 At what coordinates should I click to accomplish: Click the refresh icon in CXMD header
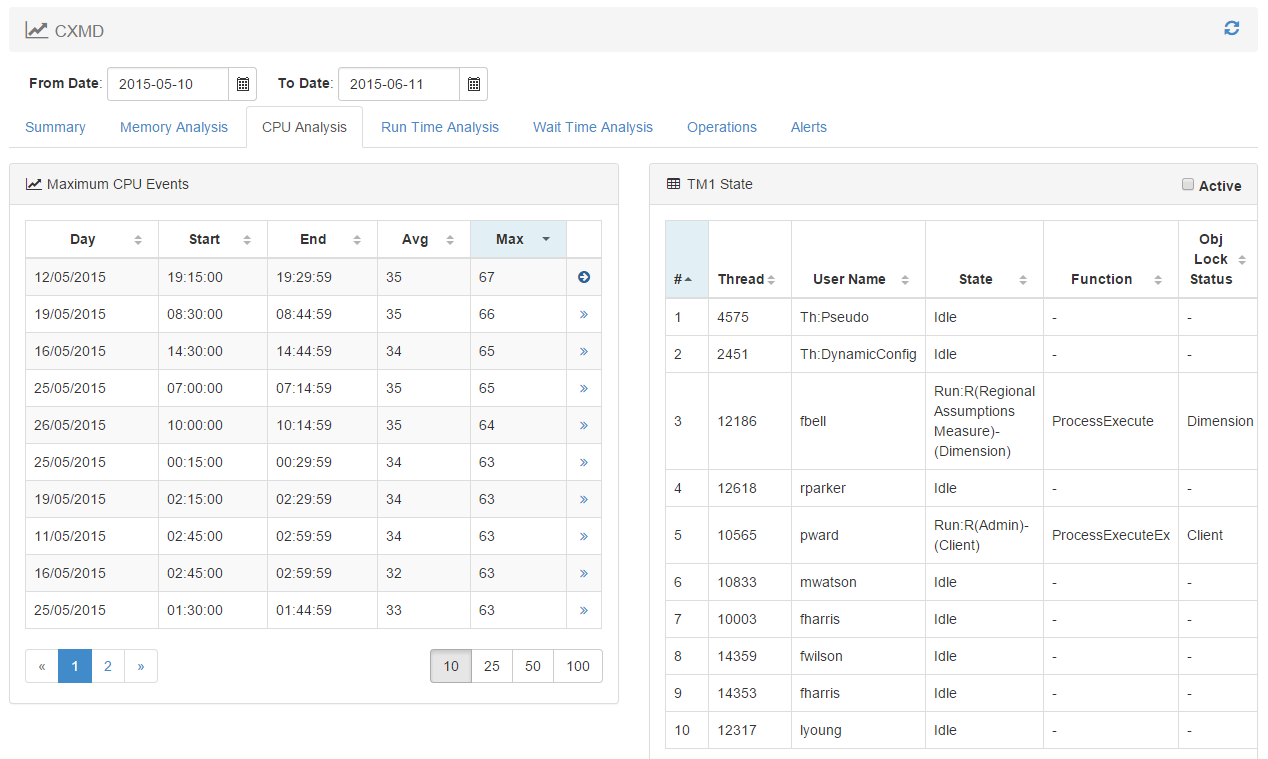(1232, 29)
